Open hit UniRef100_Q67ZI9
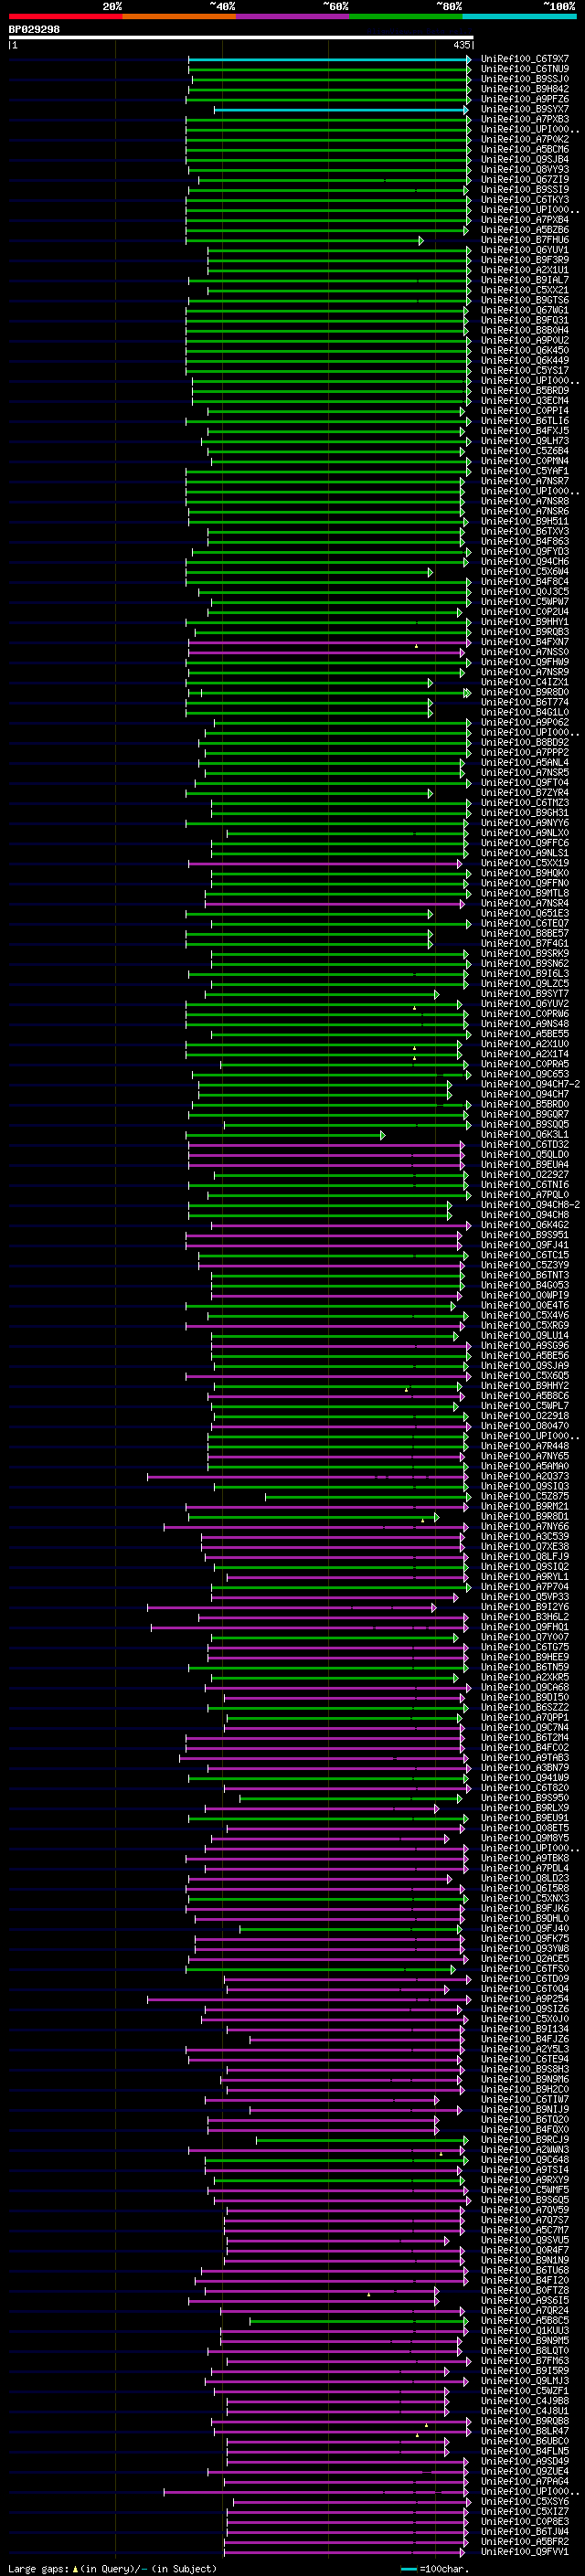Image resolution: width=585 pixels, height=2576 pixels. point(524,179)
